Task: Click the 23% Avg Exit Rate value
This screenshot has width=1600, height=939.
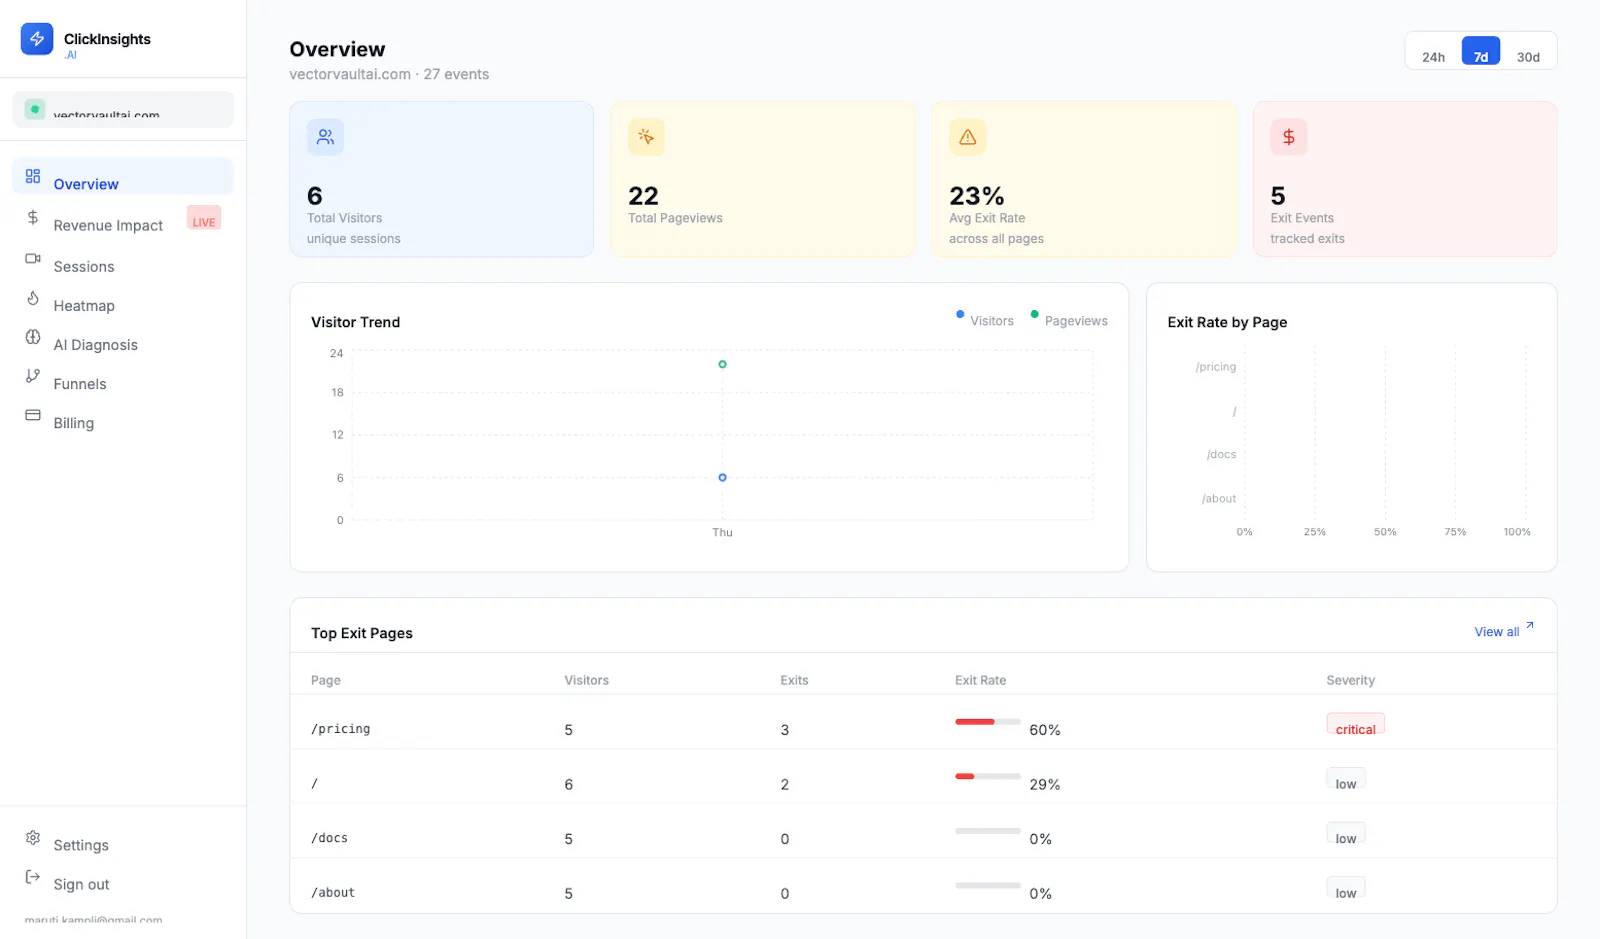Action: tap(977, 196)
